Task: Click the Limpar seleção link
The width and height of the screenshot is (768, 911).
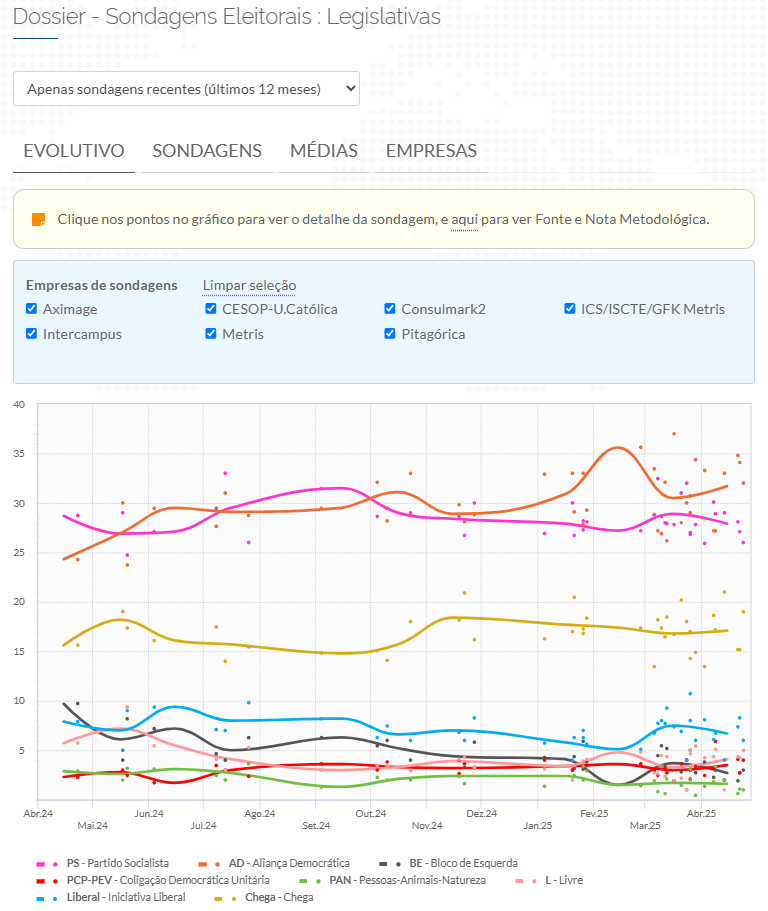Action: (249, 285)
